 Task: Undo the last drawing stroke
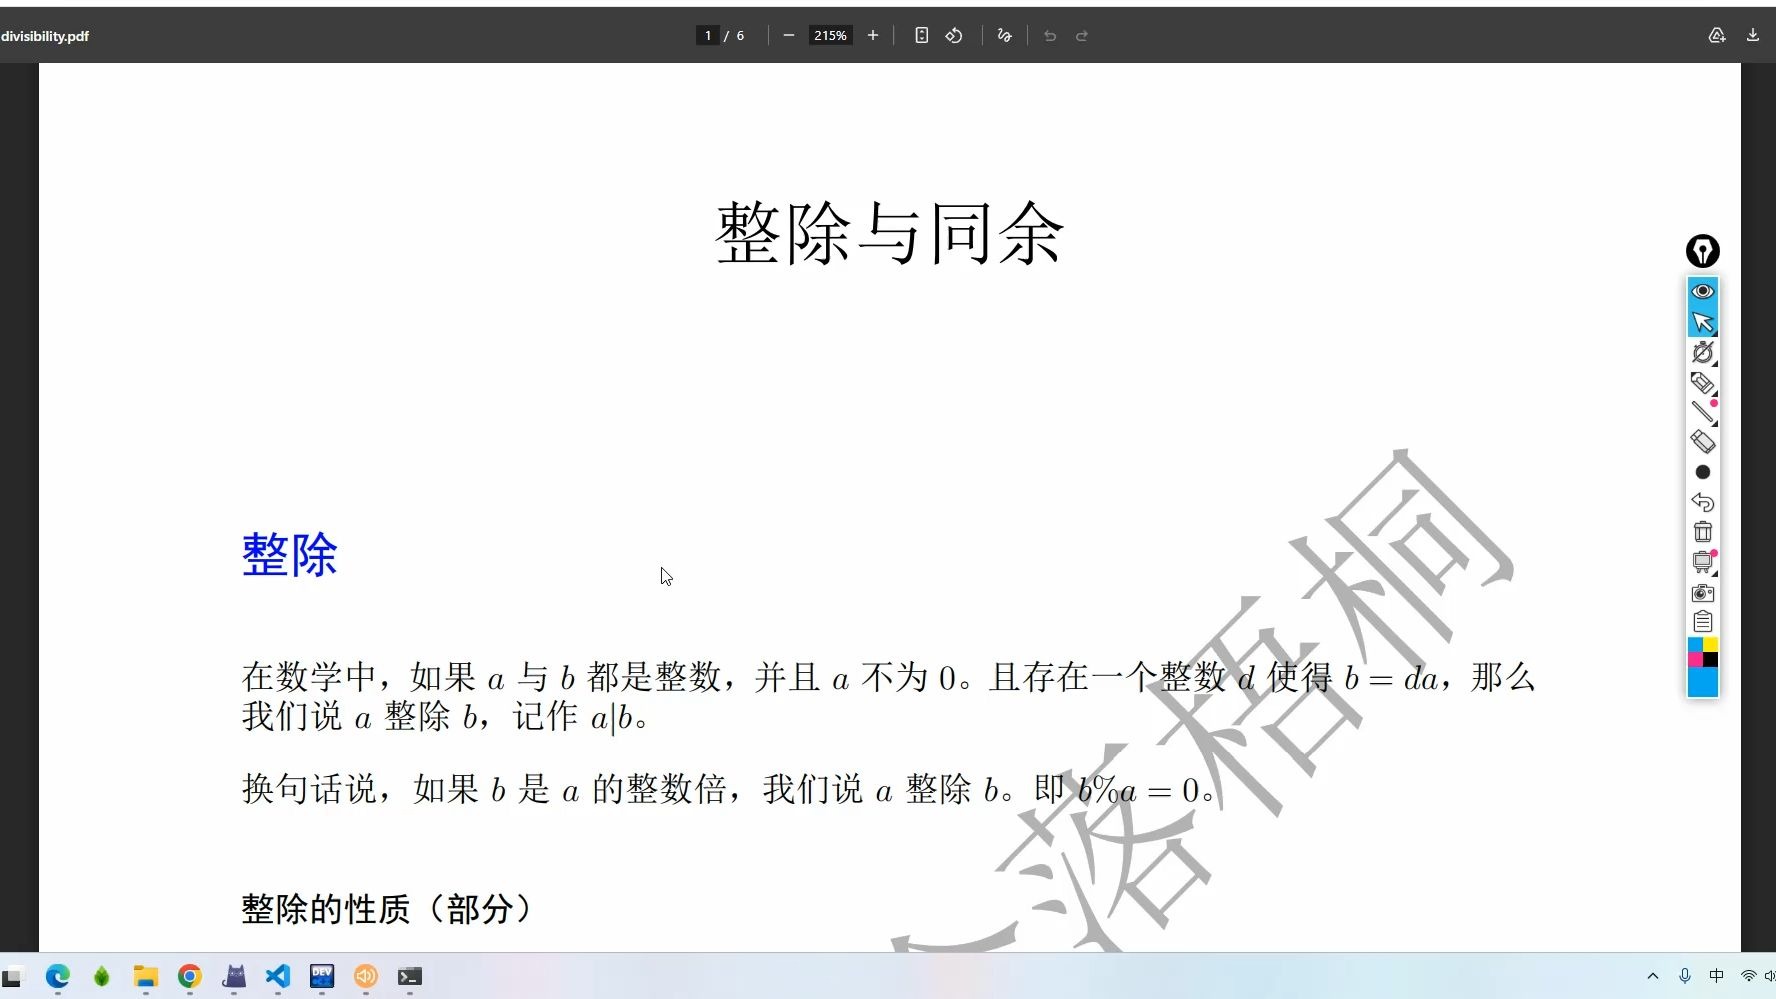[1703, 502]
